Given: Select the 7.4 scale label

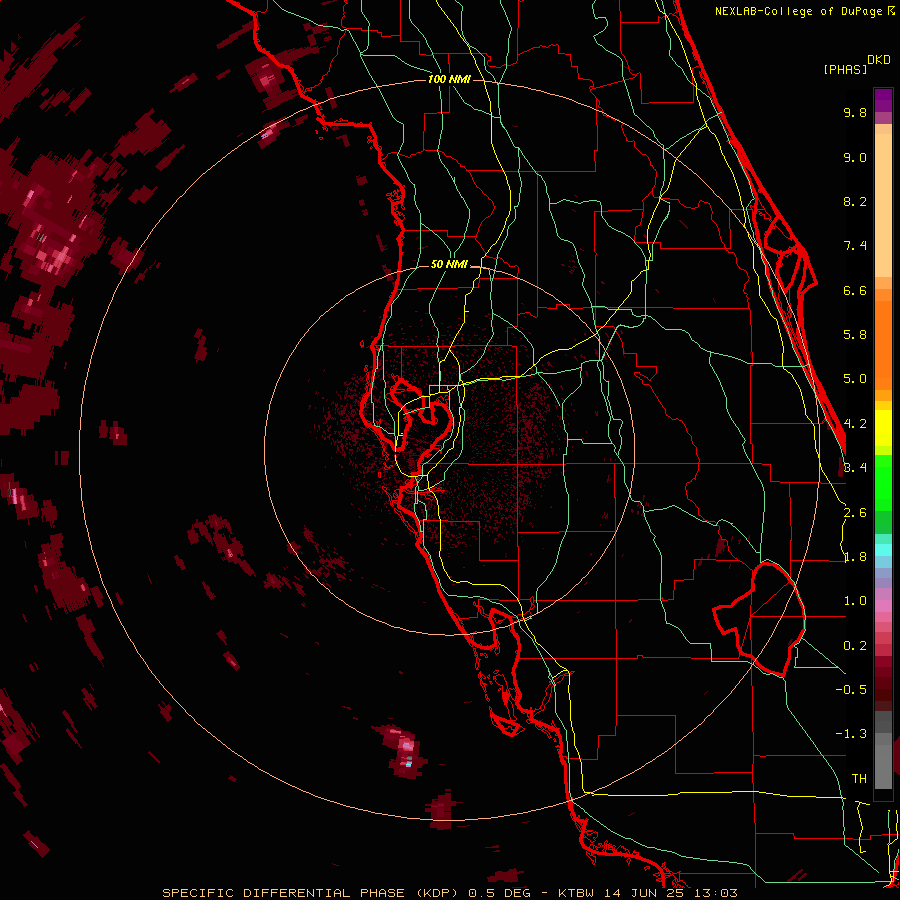Looking at the screenshot, I should click(855, 246).
